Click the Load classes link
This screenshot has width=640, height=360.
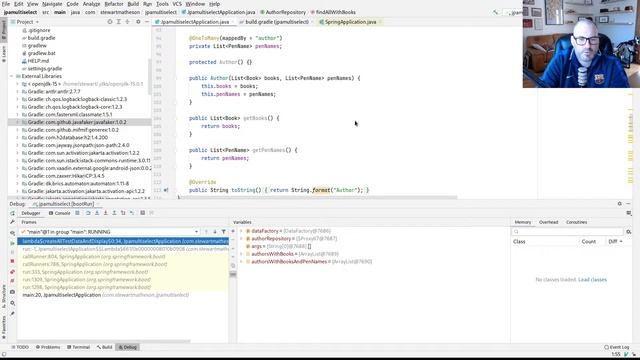coord(592,280)
